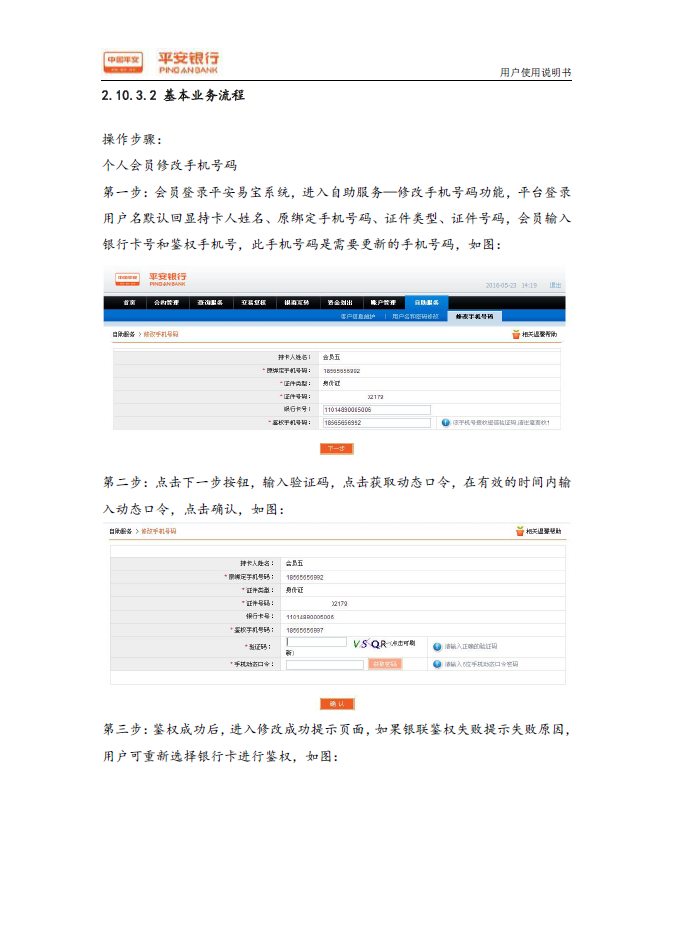Click help pot icon in the bank-card entry form
Viewport: 673px width, 951px height.
(x=516, y=334)
